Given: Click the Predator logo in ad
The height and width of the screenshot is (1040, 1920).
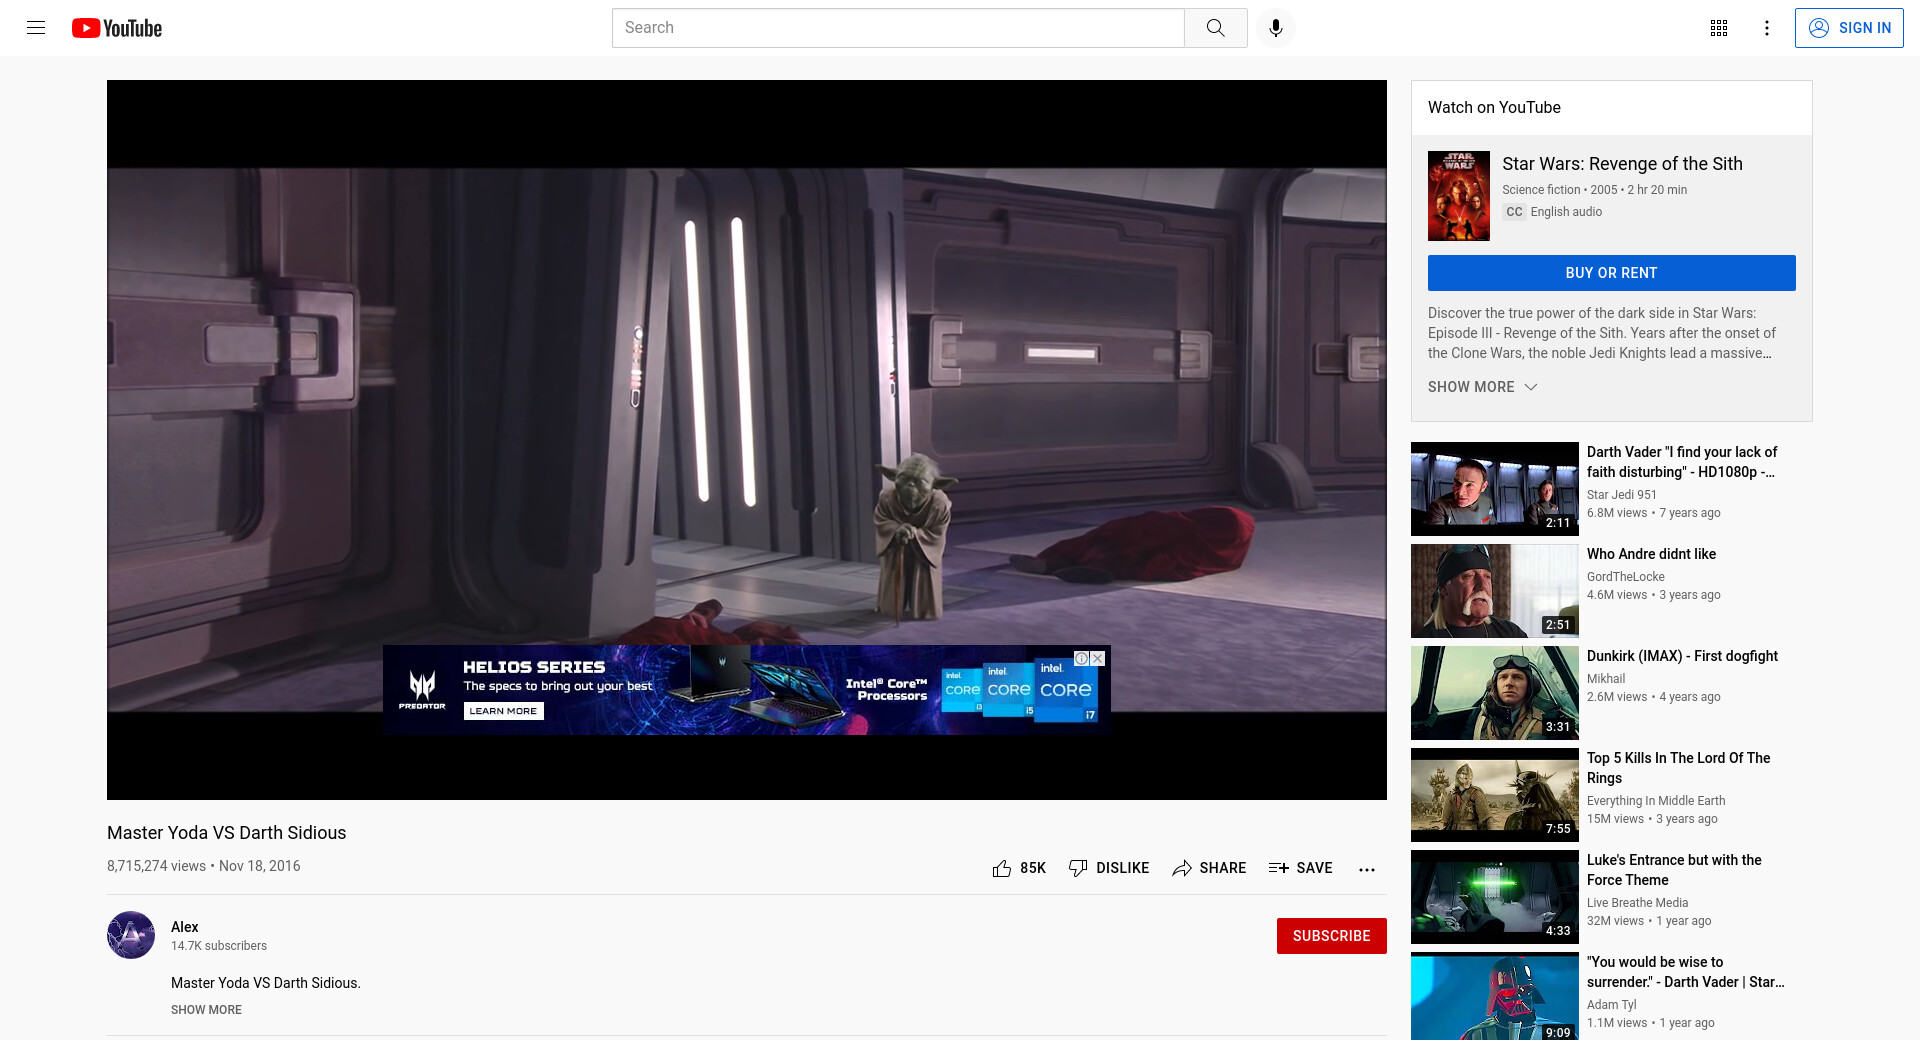Looking at the screenshot, I should 422,690.
